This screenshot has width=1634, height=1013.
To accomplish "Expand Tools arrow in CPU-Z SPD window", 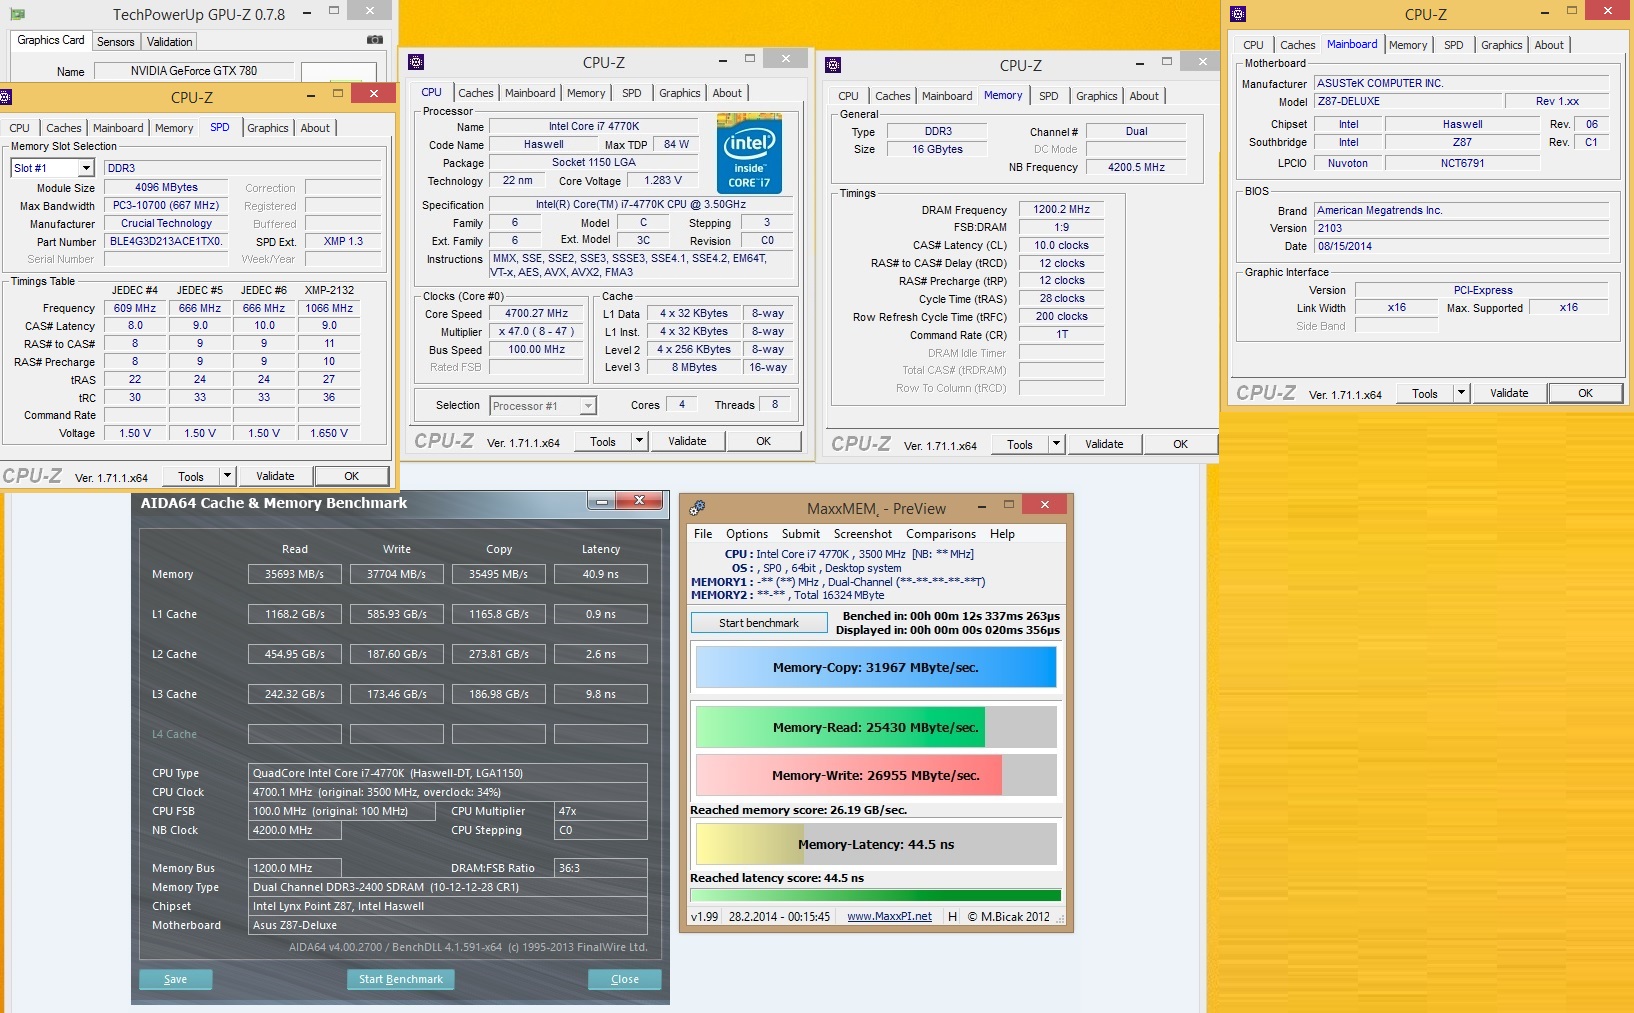I will 228,476.
